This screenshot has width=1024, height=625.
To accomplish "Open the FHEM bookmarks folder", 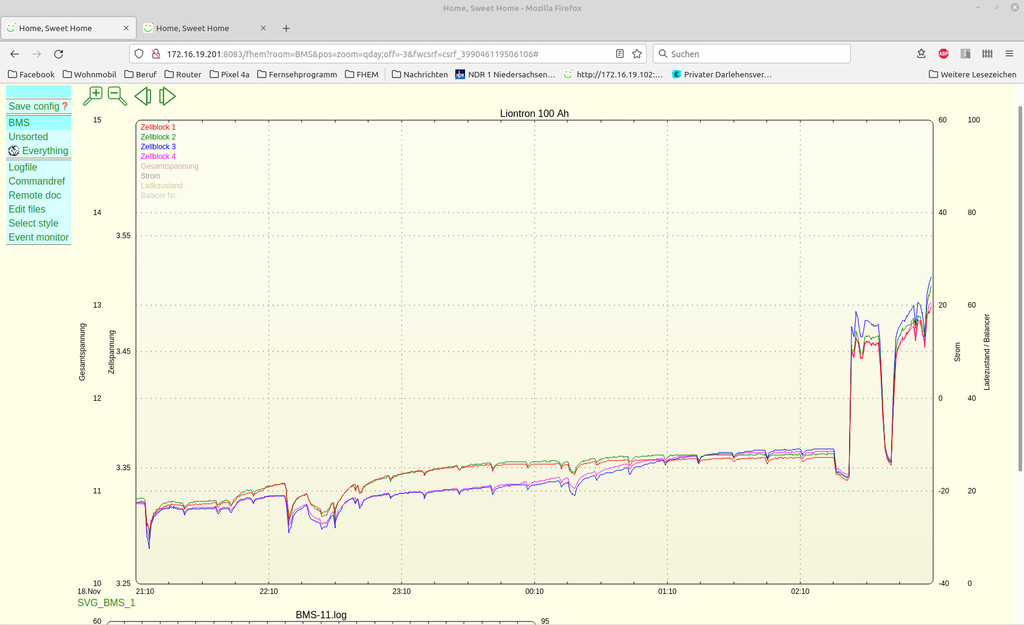I will click(362, 74).
